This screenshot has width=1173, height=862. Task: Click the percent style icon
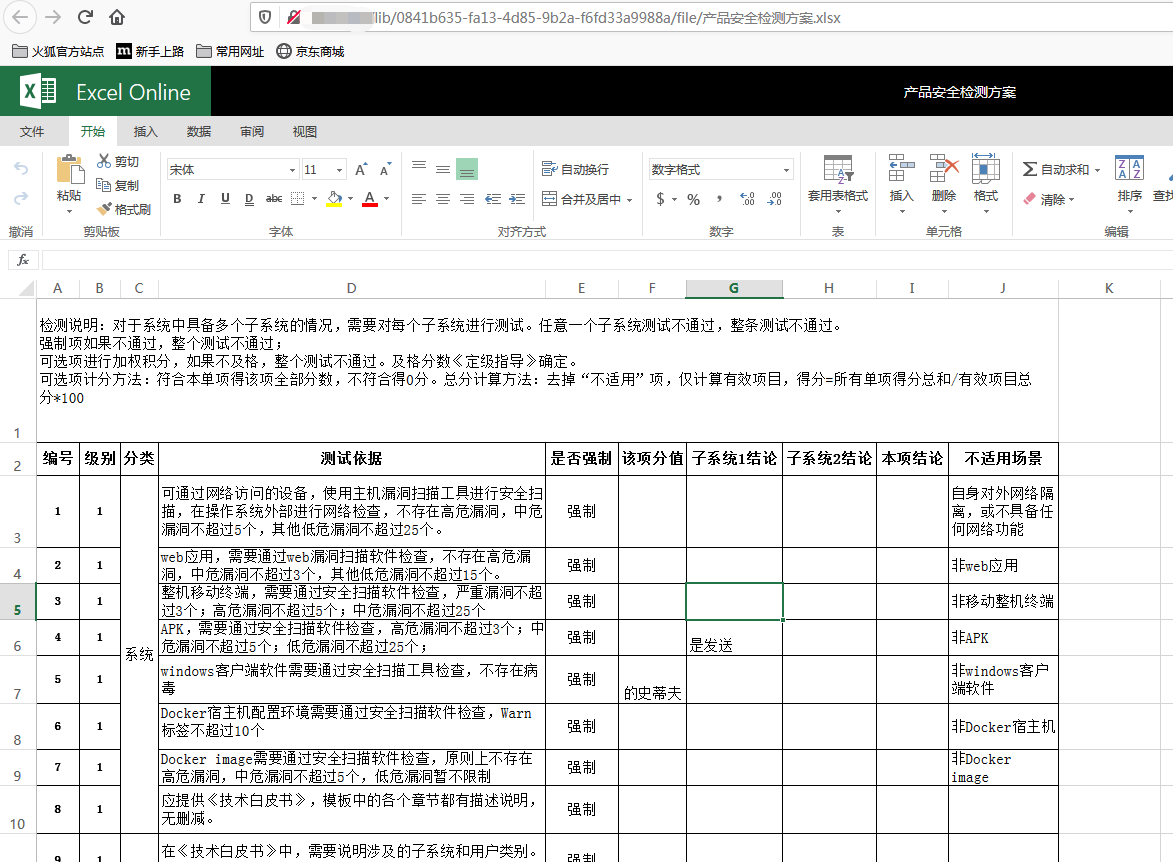click(693, 199)
